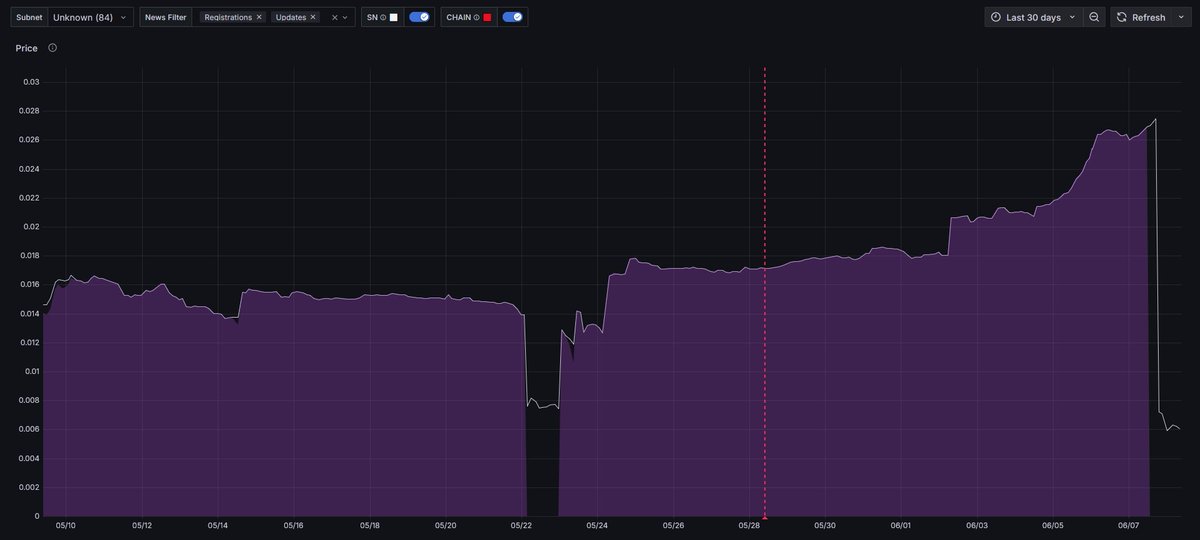Click the Price panel title
1200x540 pixels.
pyautogui.click(x=27, y=48)
